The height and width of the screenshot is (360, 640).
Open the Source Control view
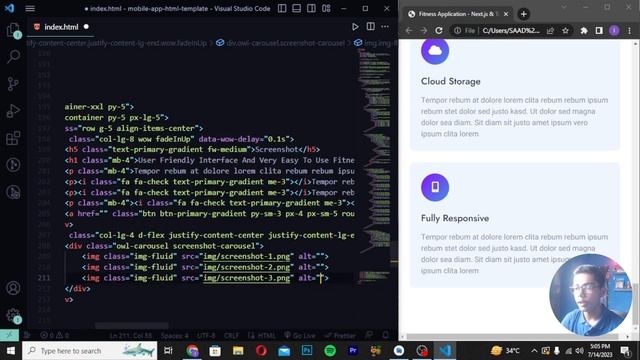[13, 84]
